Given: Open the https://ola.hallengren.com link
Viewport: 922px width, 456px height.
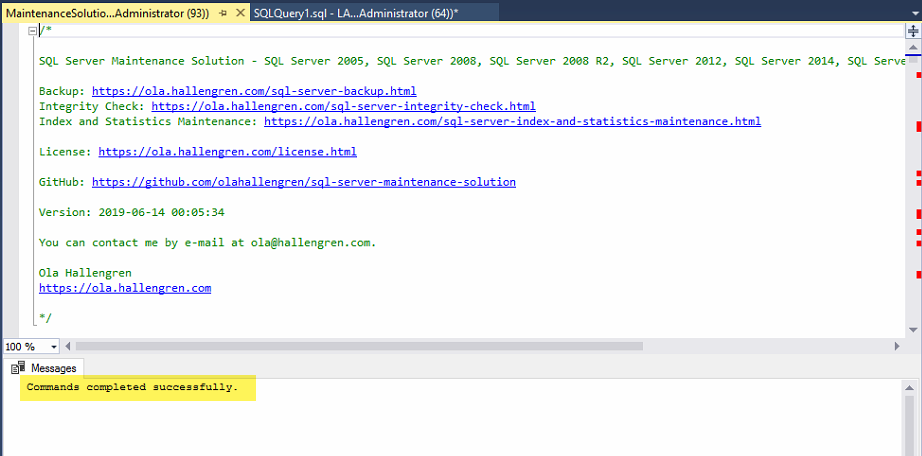Looking at the screenshot, I should point(125,288).
